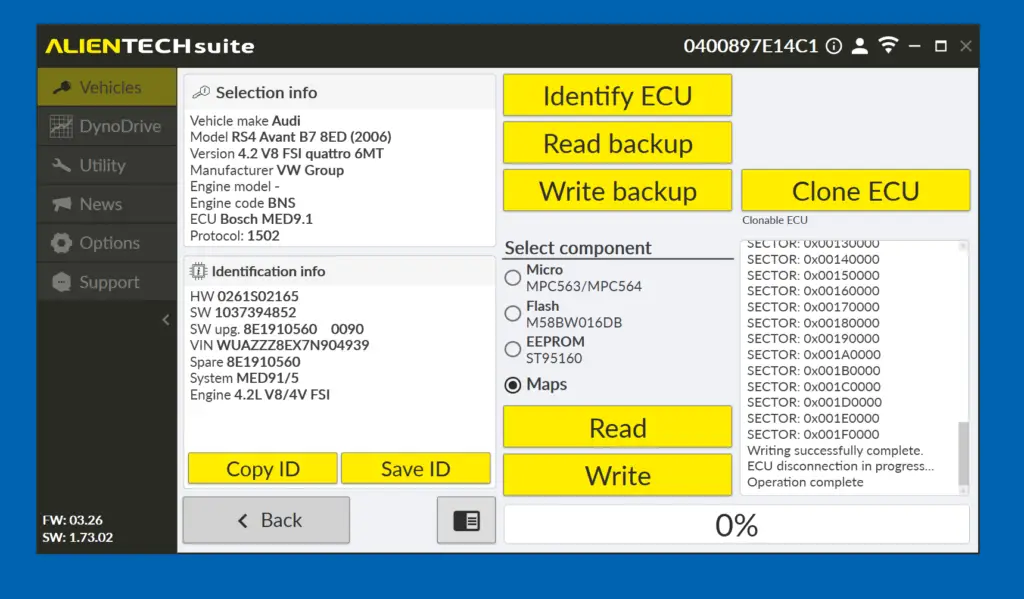Click the System MED91/5 line
Image resolution: width=1024 pixels, height=599 pixels.
[x=244, y=378]
